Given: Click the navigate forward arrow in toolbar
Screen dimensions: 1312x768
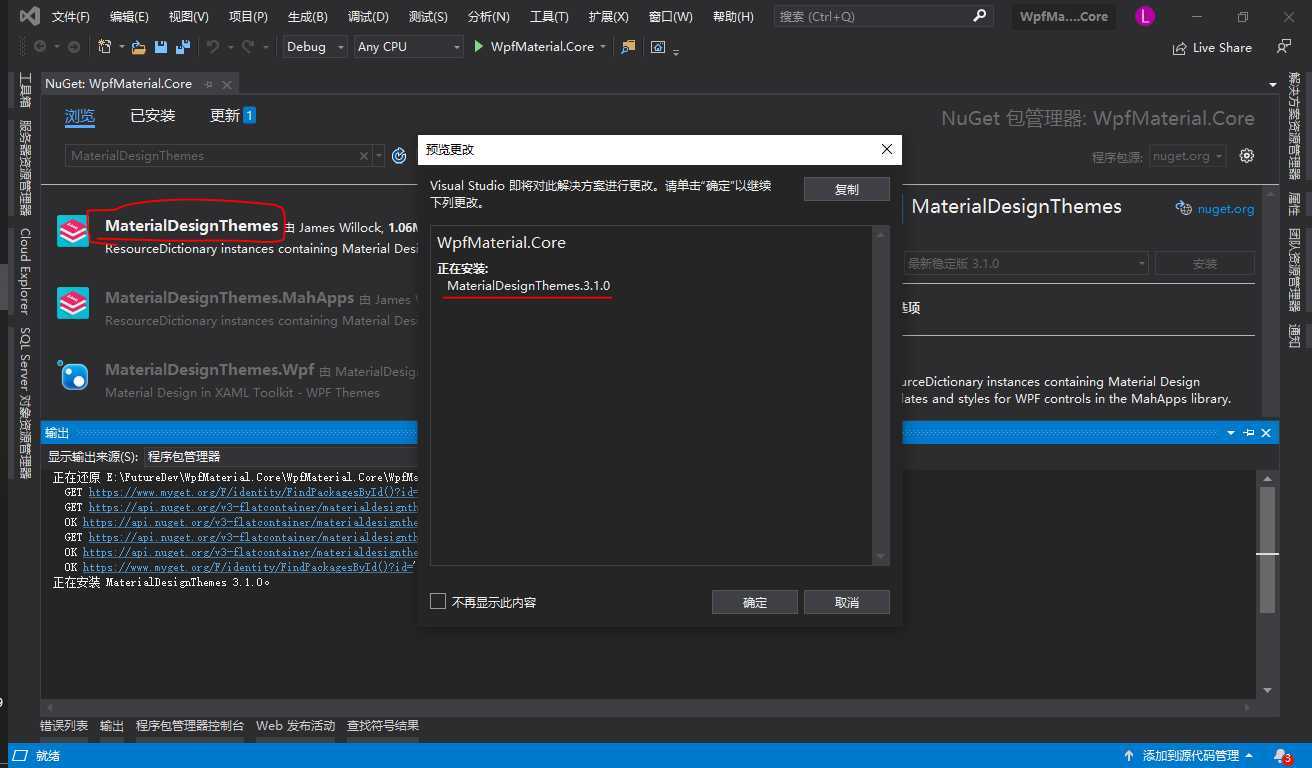Looking at the screenshot, I should pos(73,47).
